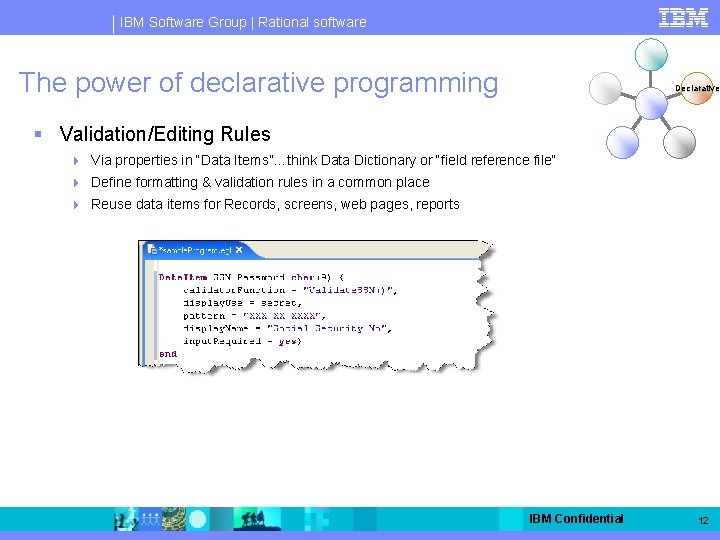Click the "end" keyword in the code
The width and height of the screenshot is (720, 540).
168,354
